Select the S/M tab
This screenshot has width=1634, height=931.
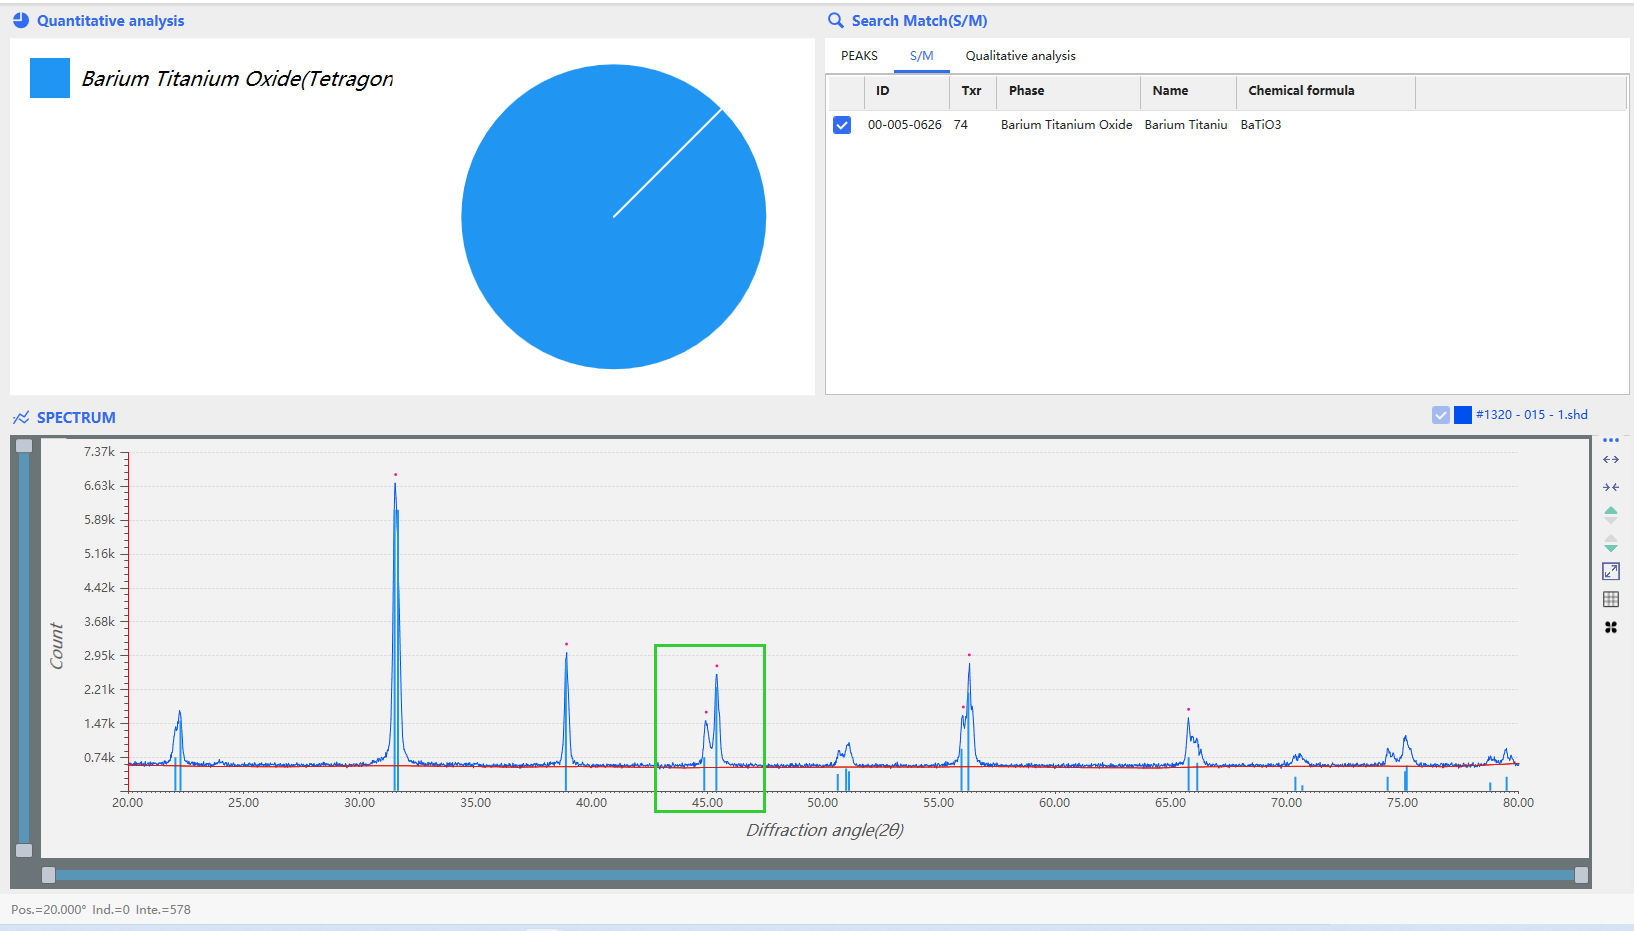(x=921, y=56)
